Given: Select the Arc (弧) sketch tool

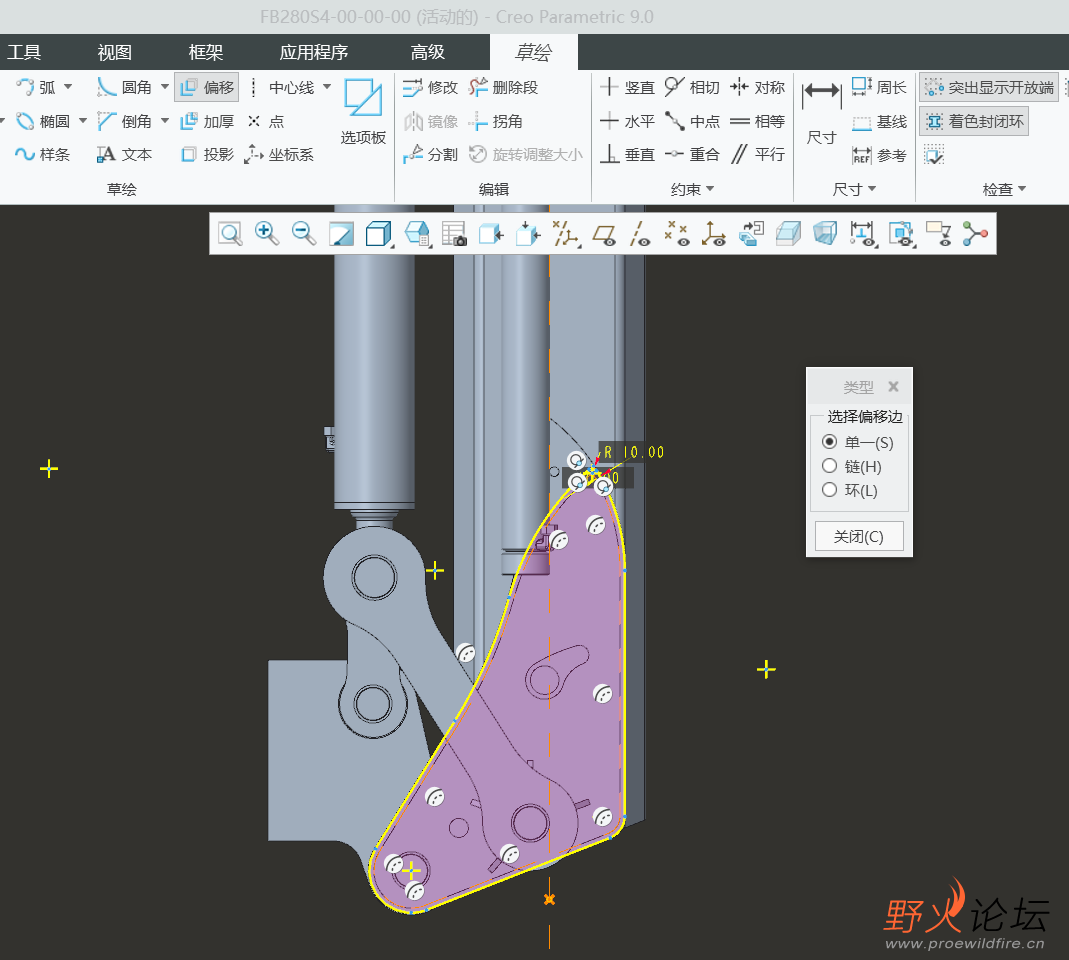Looking at the screenshot, I should (36, 87).
